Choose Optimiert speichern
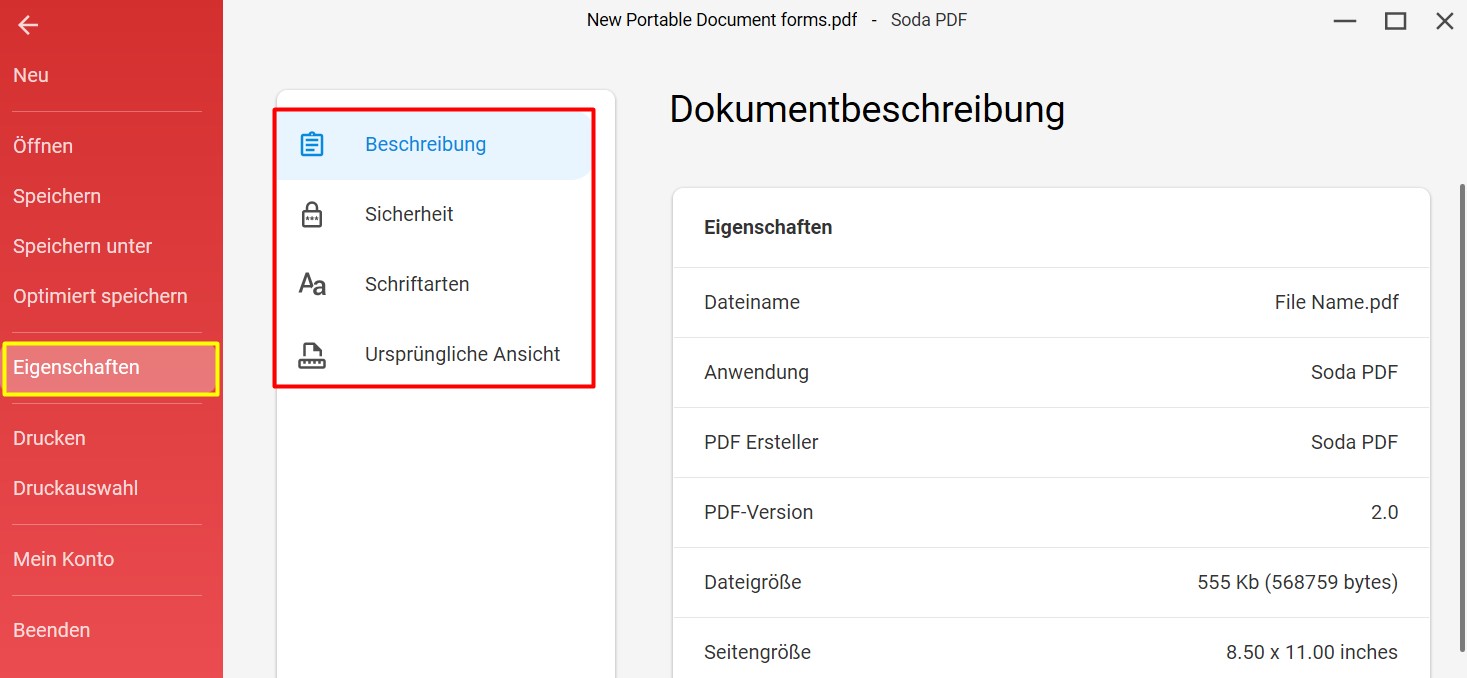Viewport: 1467px width, 678px height. click(100, 296)
